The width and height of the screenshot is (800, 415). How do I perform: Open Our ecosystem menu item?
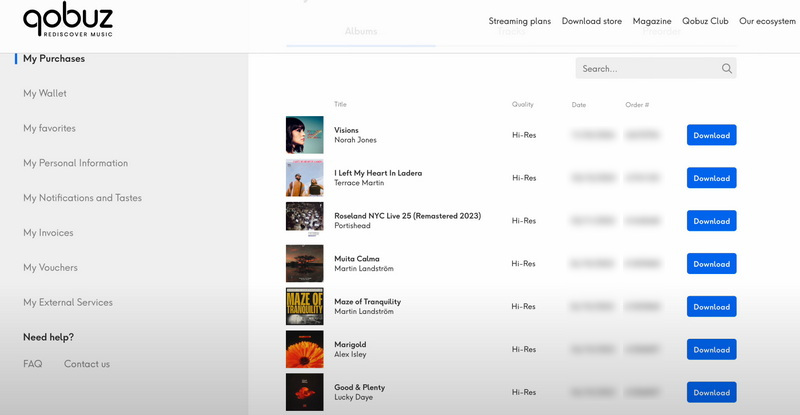click(767, 21)
